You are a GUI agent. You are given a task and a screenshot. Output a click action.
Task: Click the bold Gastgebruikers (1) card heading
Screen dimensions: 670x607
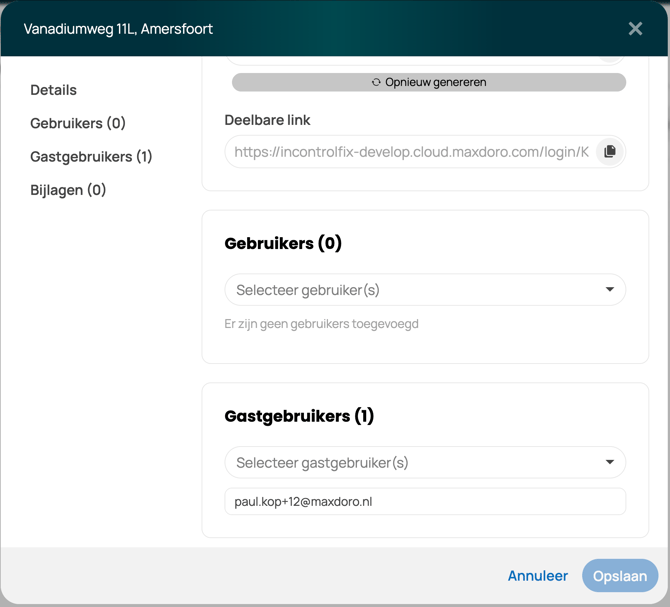pos(299,416)
